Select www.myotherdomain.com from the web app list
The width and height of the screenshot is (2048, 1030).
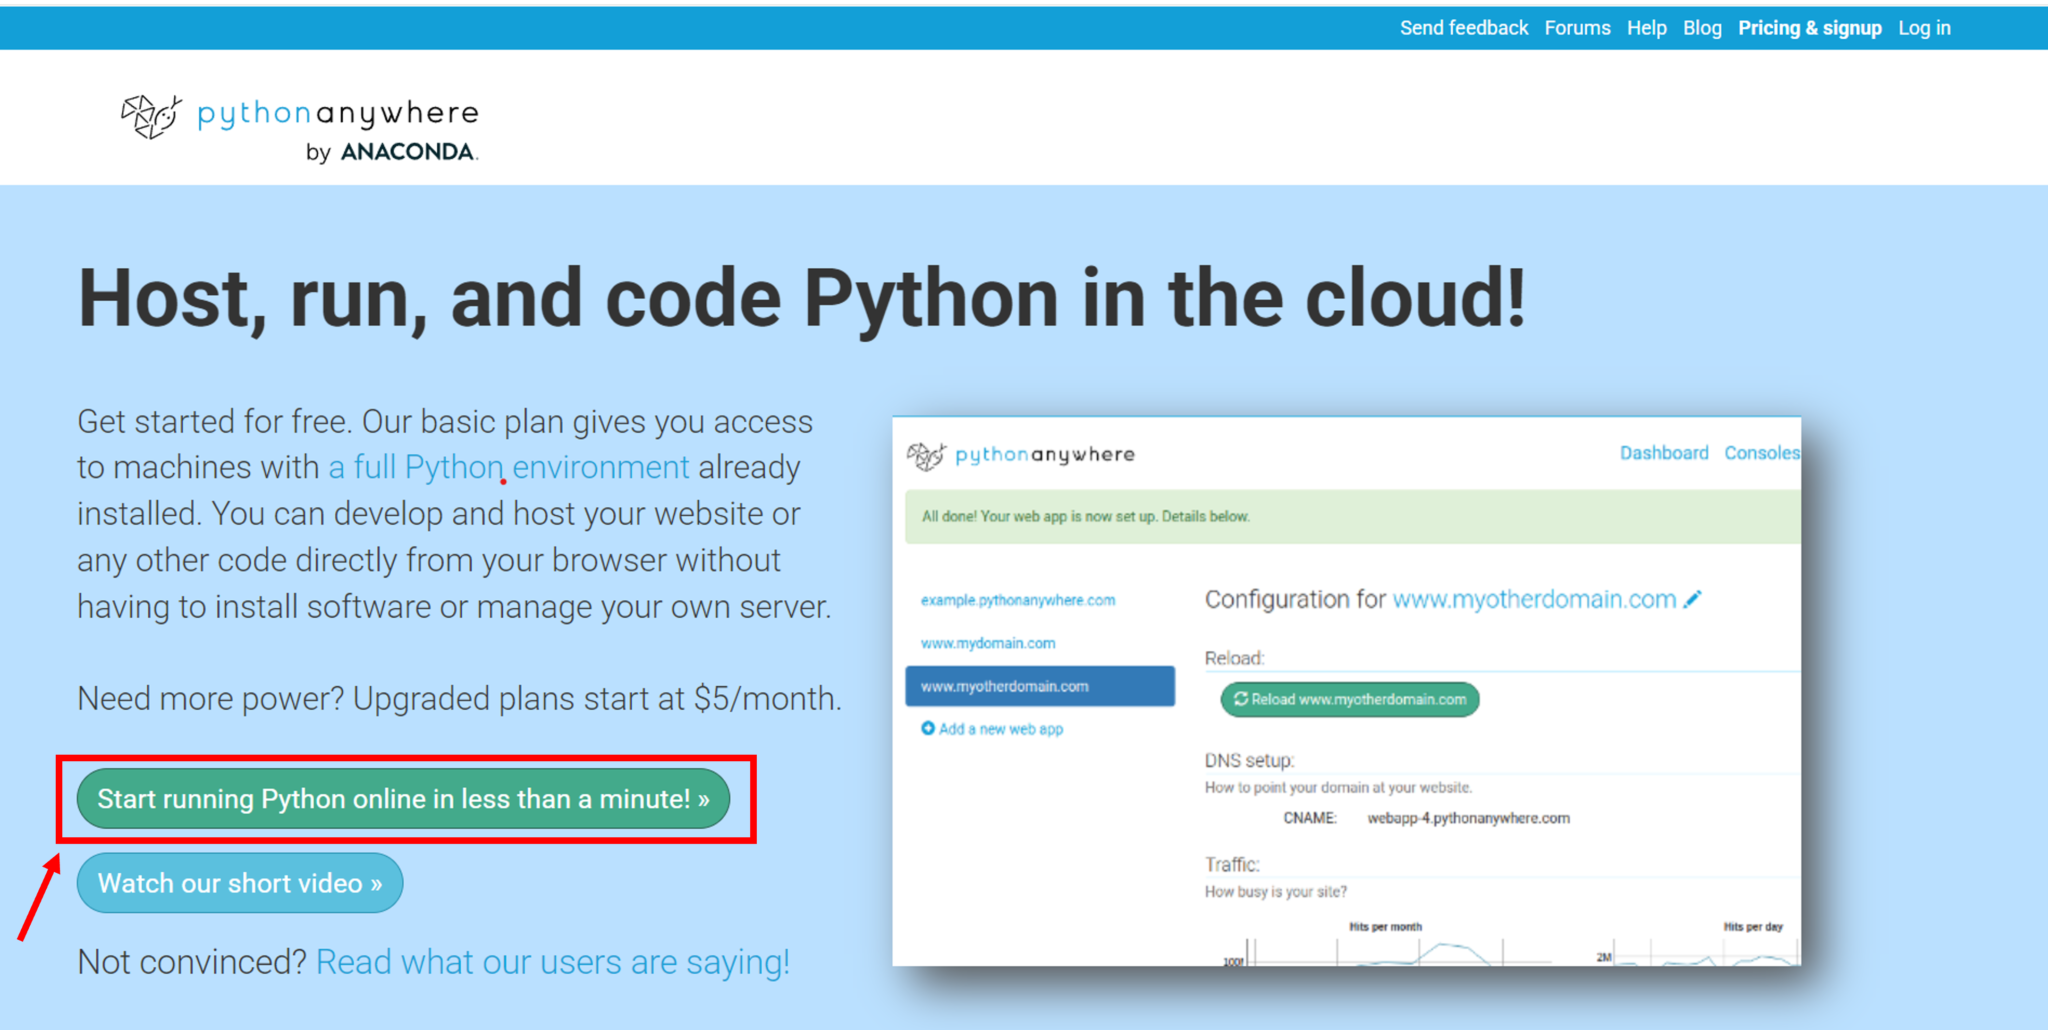[1004, 686]
